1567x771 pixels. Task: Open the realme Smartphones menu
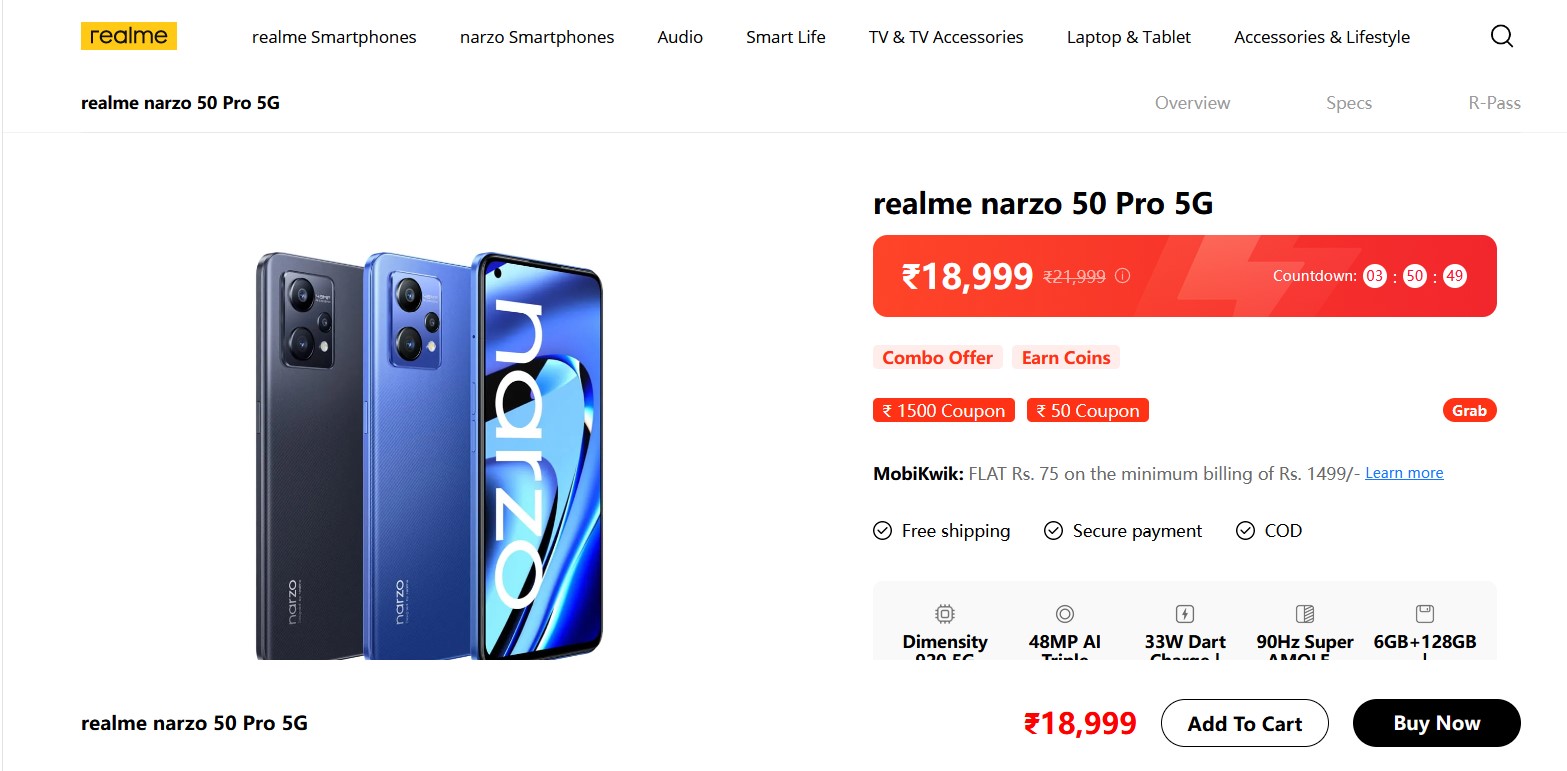[x=334, y=37]
